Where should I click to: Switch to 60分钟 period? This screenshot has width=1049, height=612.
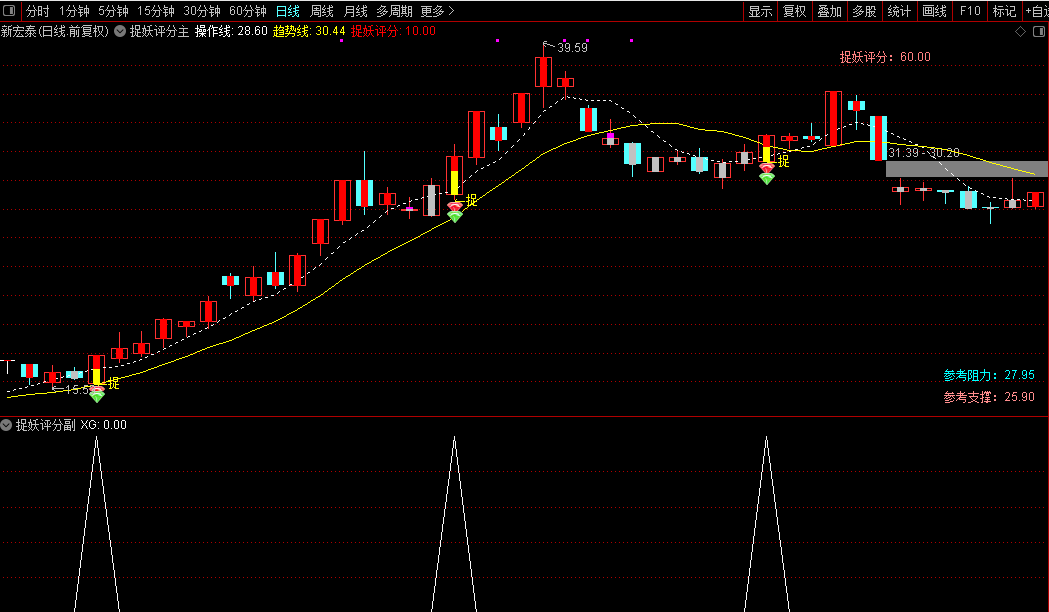click(x=248, y=11)
